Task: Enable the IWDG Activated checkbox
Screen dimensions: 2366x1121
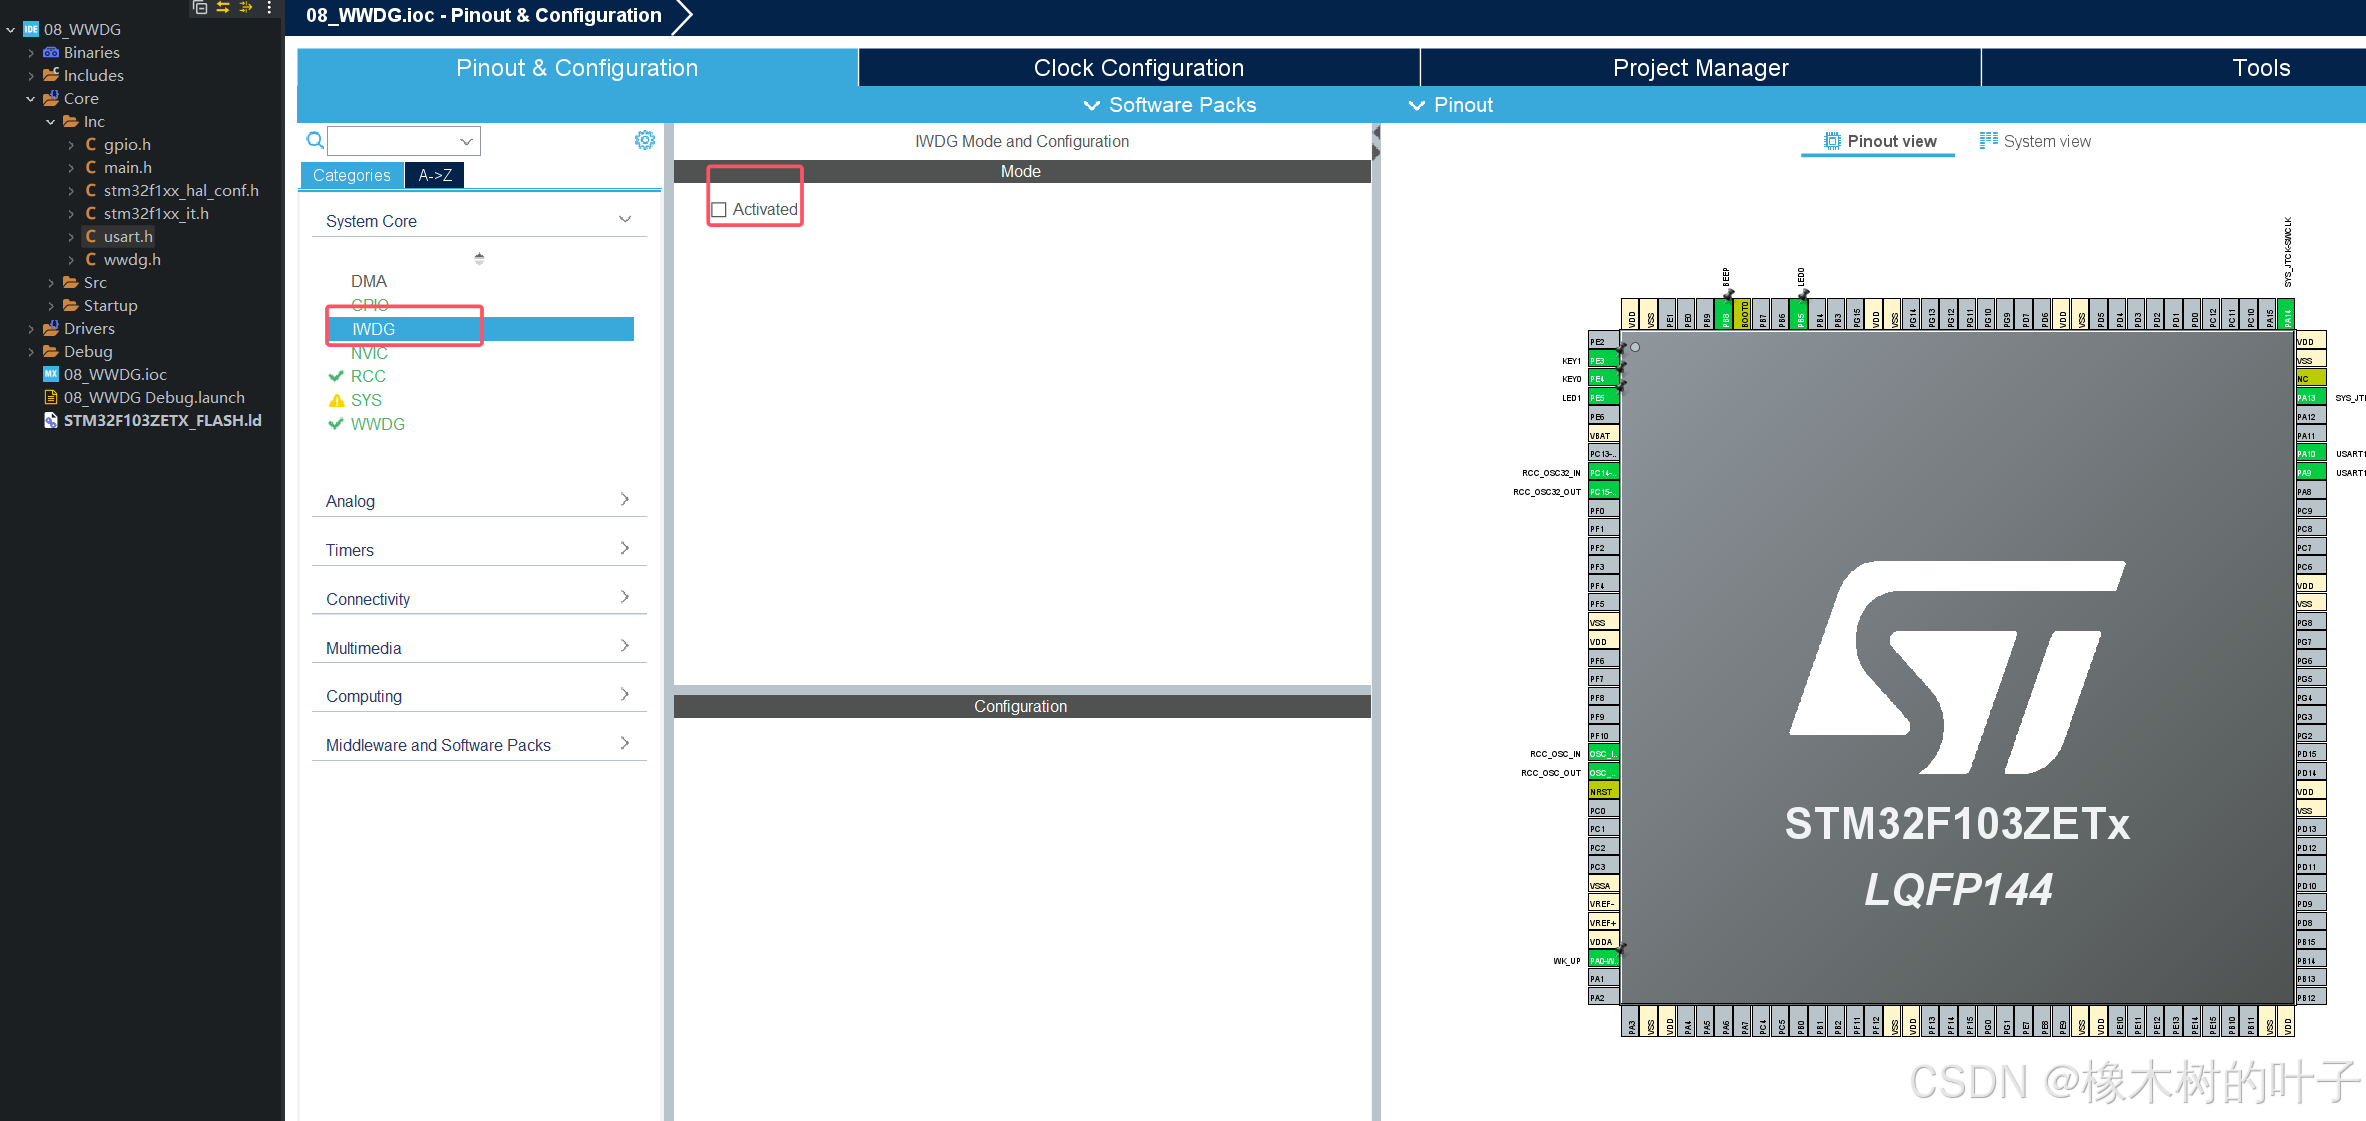Action: point(719,210)
